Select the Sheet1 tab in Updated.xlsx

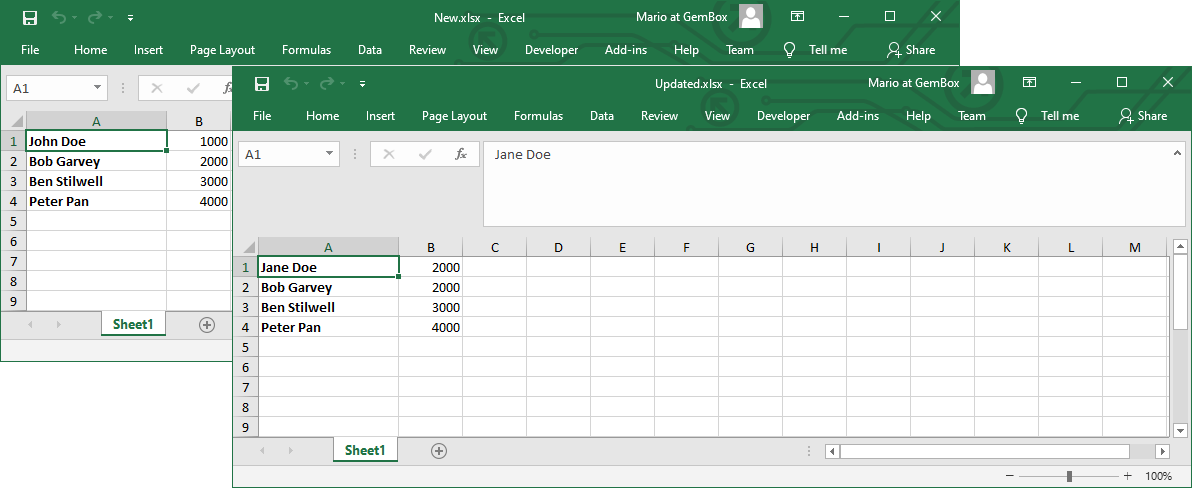(x=365, y=451)
